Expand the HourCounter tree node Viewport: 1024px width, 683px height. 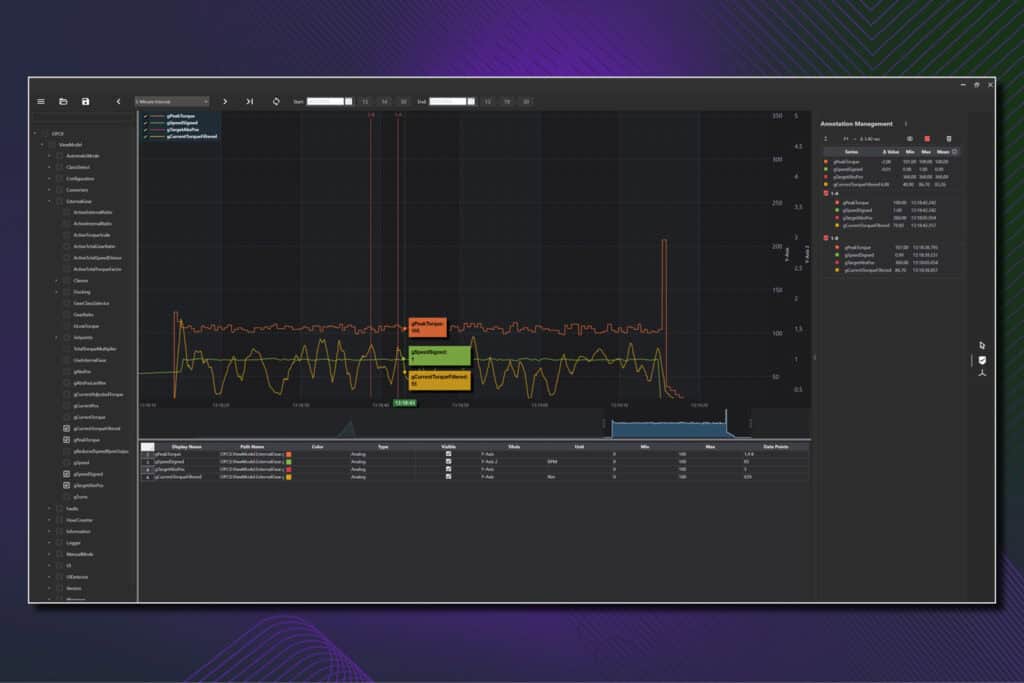click(49, 520)
